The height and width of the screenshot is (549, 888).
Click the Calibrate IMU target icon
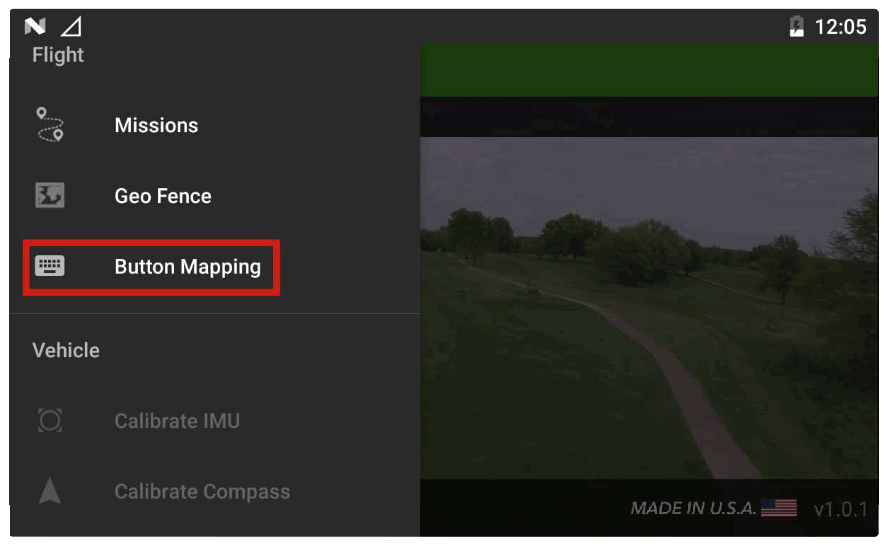point(50,420)
